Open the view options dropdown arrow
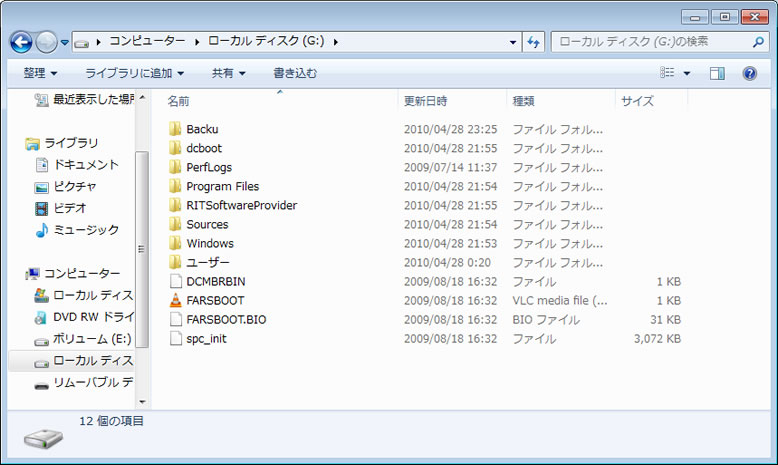Image resolution: width=778 pixels, height=465 pixels. pos(687,73)
